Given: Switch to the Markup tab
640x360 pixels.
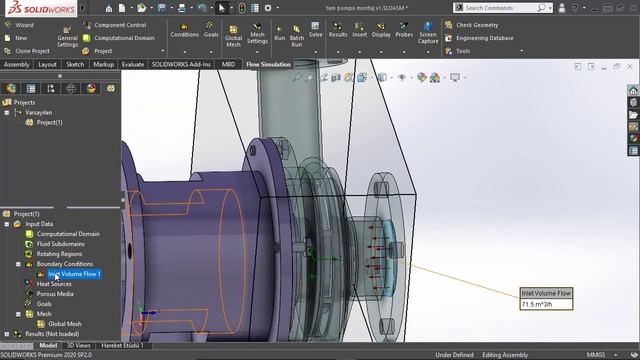Looking at the screenshot, I should pyautogui.click(x=104, y=64).
